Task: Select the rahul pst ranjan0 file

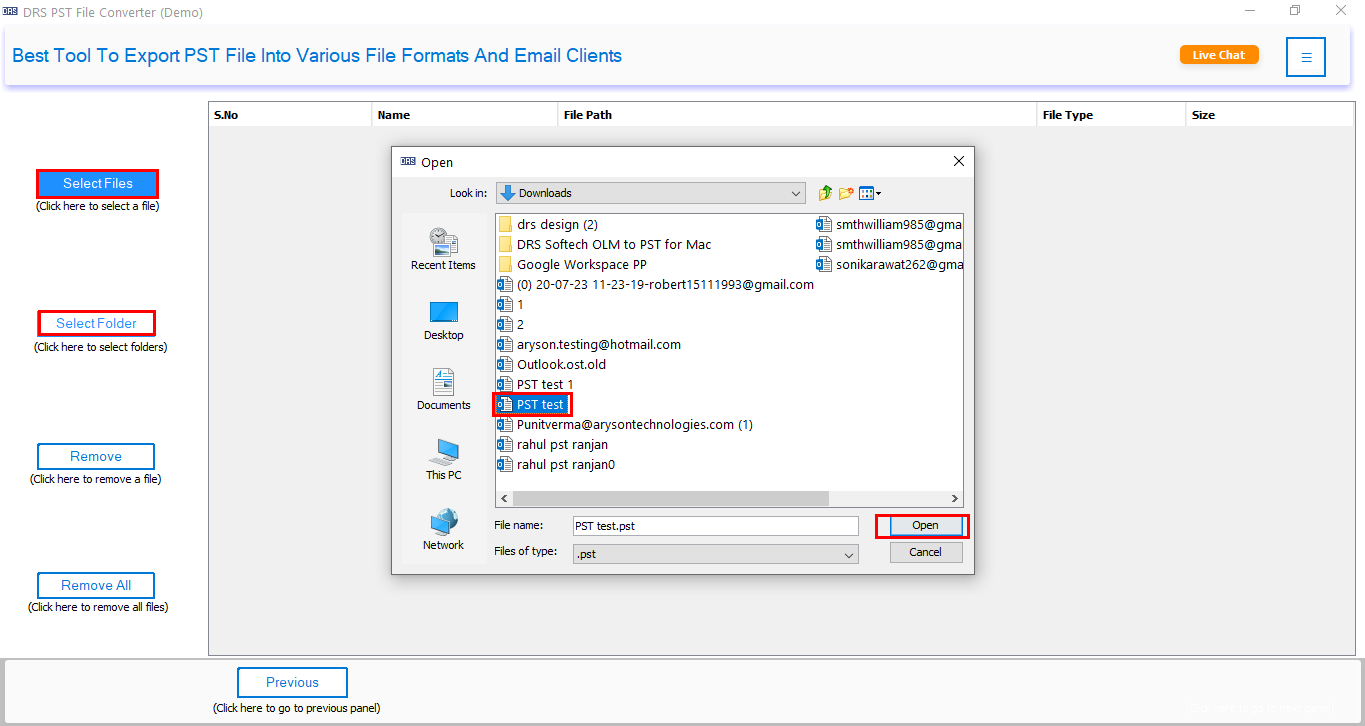Action: tap(556, 464)
